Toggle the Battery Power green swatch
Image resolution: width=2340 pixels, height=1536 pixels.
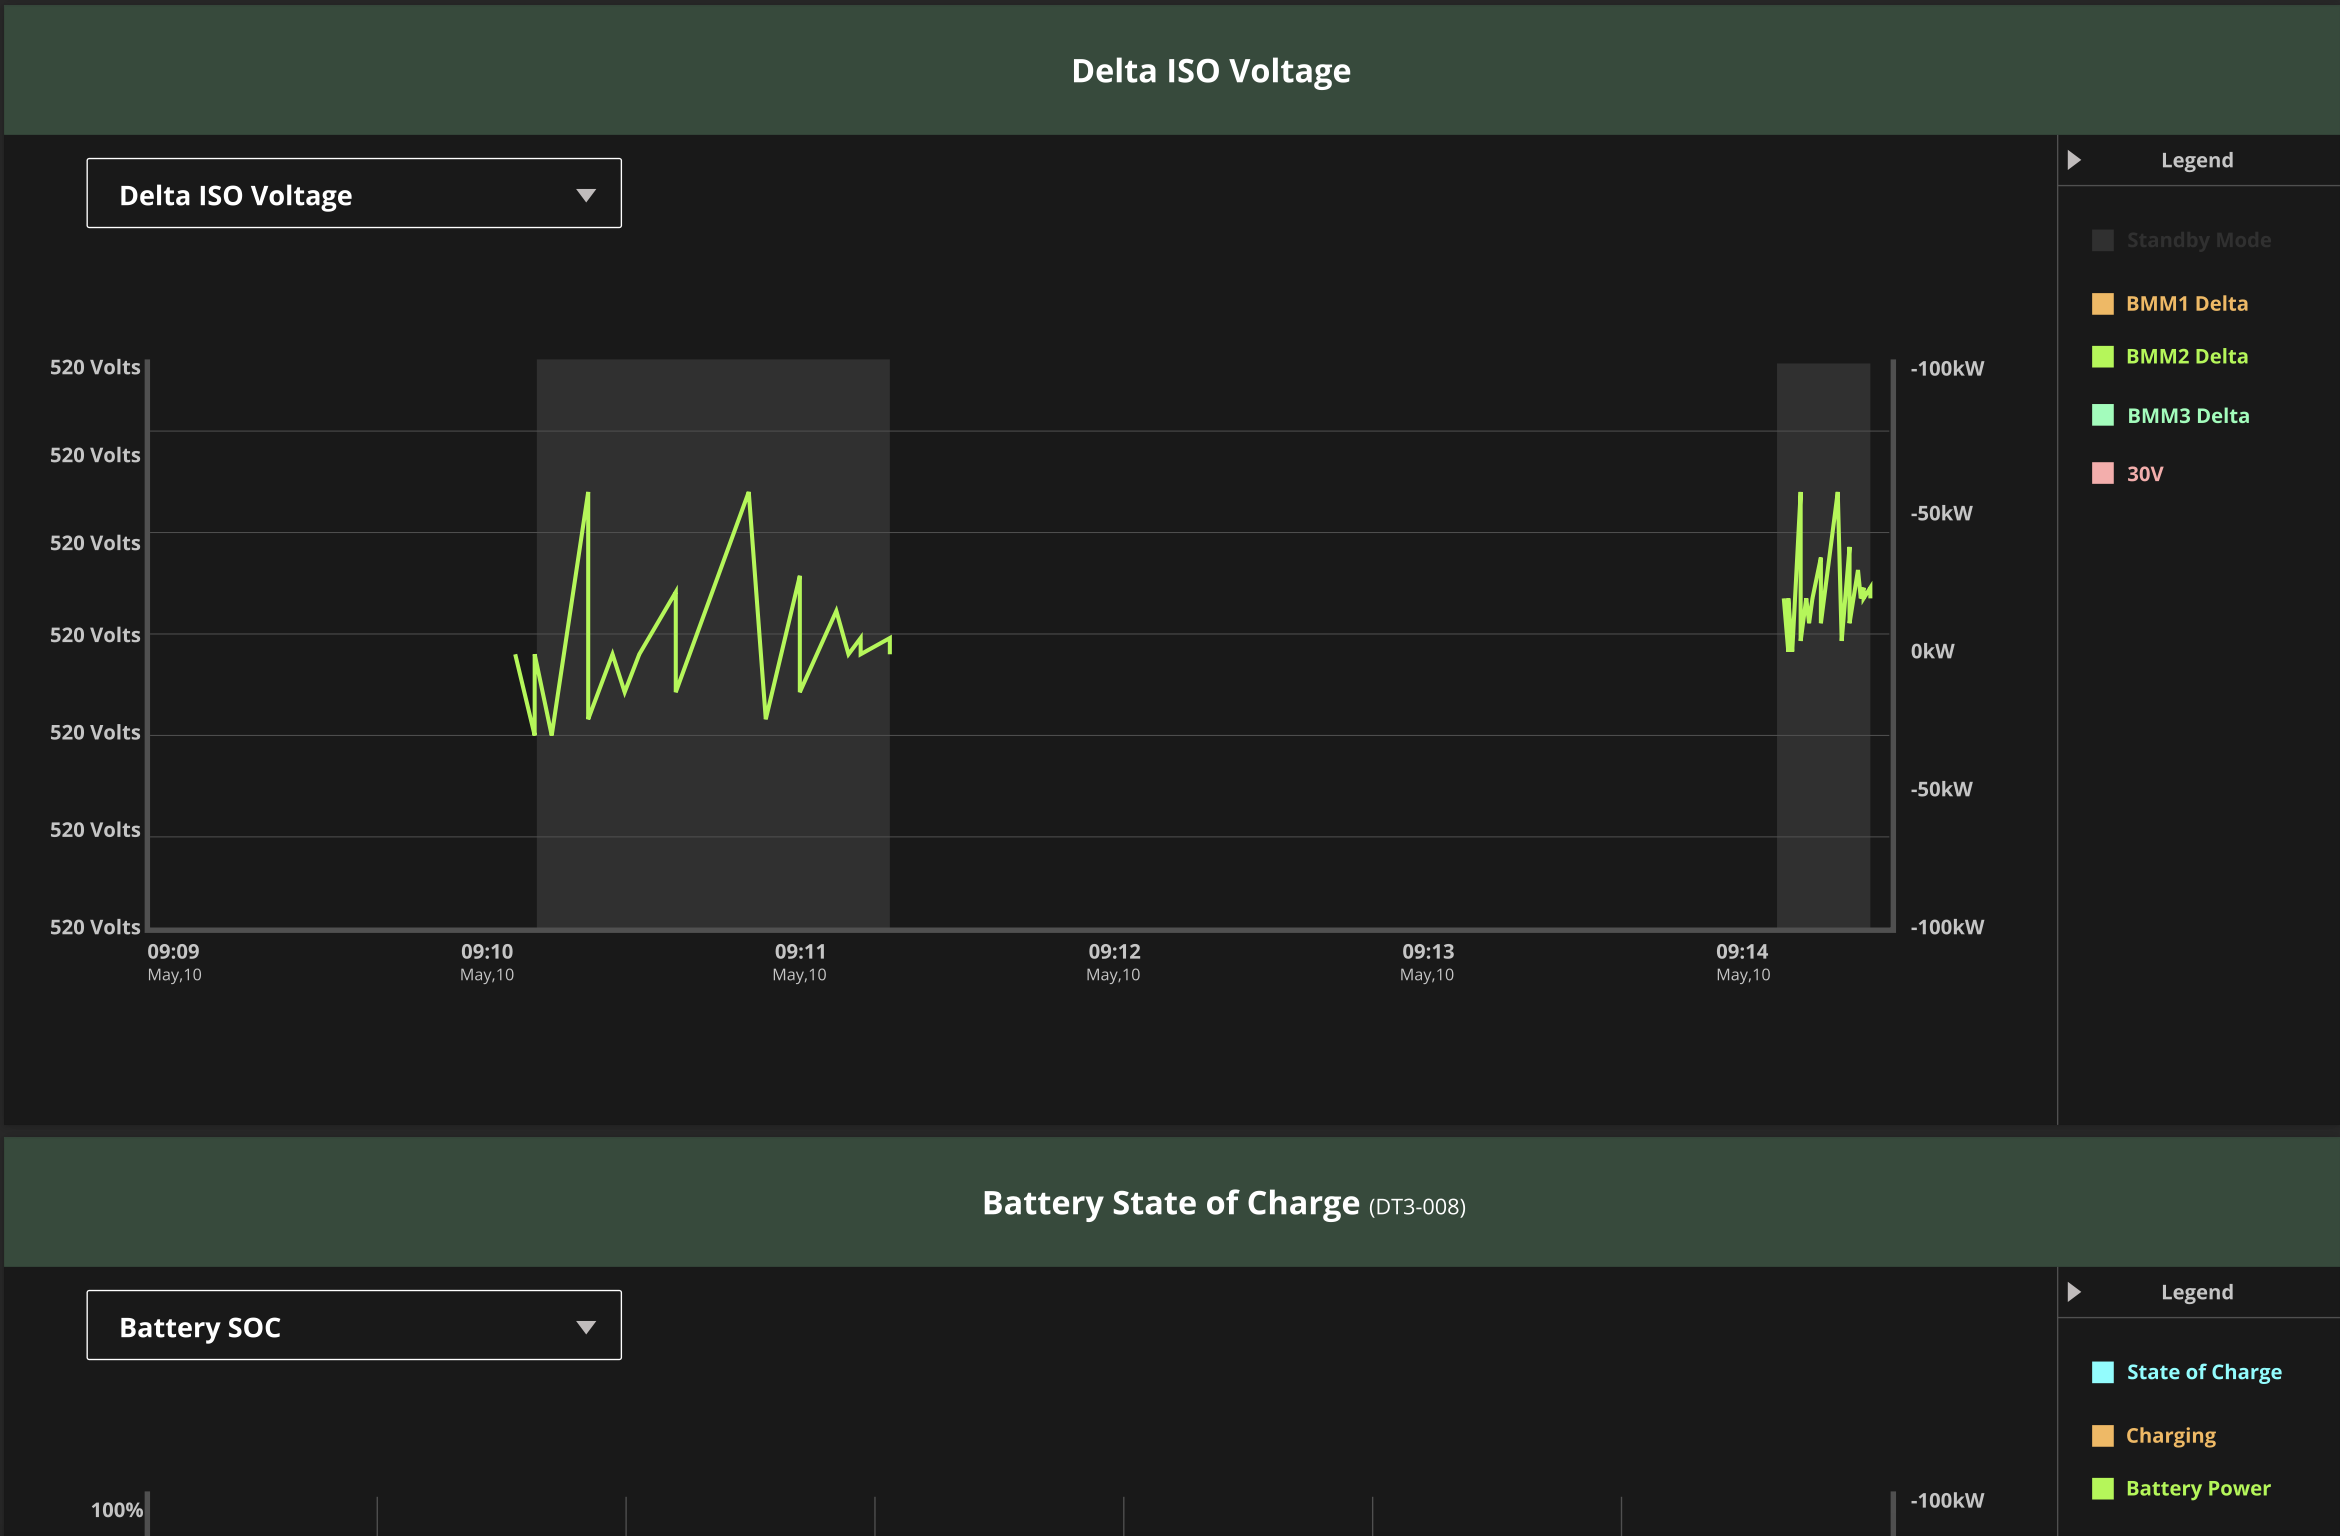2102,1489
